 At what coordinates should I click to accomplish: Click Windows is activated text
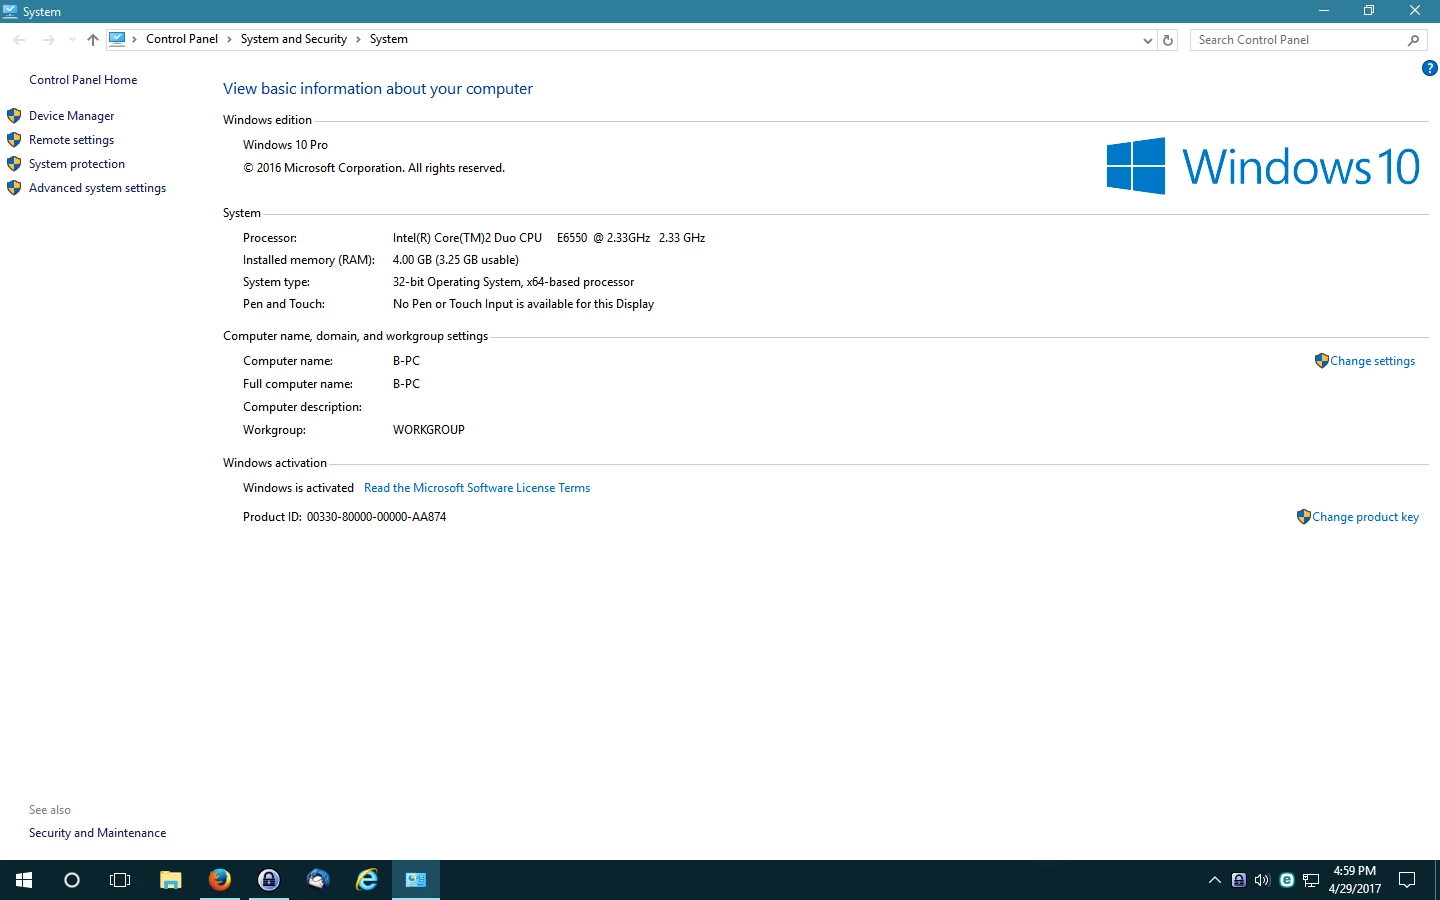point(298,488)
